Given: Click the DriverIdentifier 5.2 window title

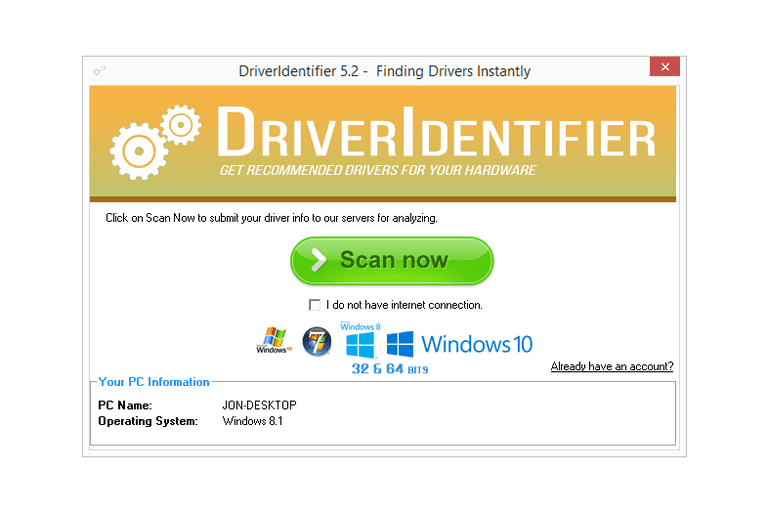Looking at the screenshot, I should 384,71.
